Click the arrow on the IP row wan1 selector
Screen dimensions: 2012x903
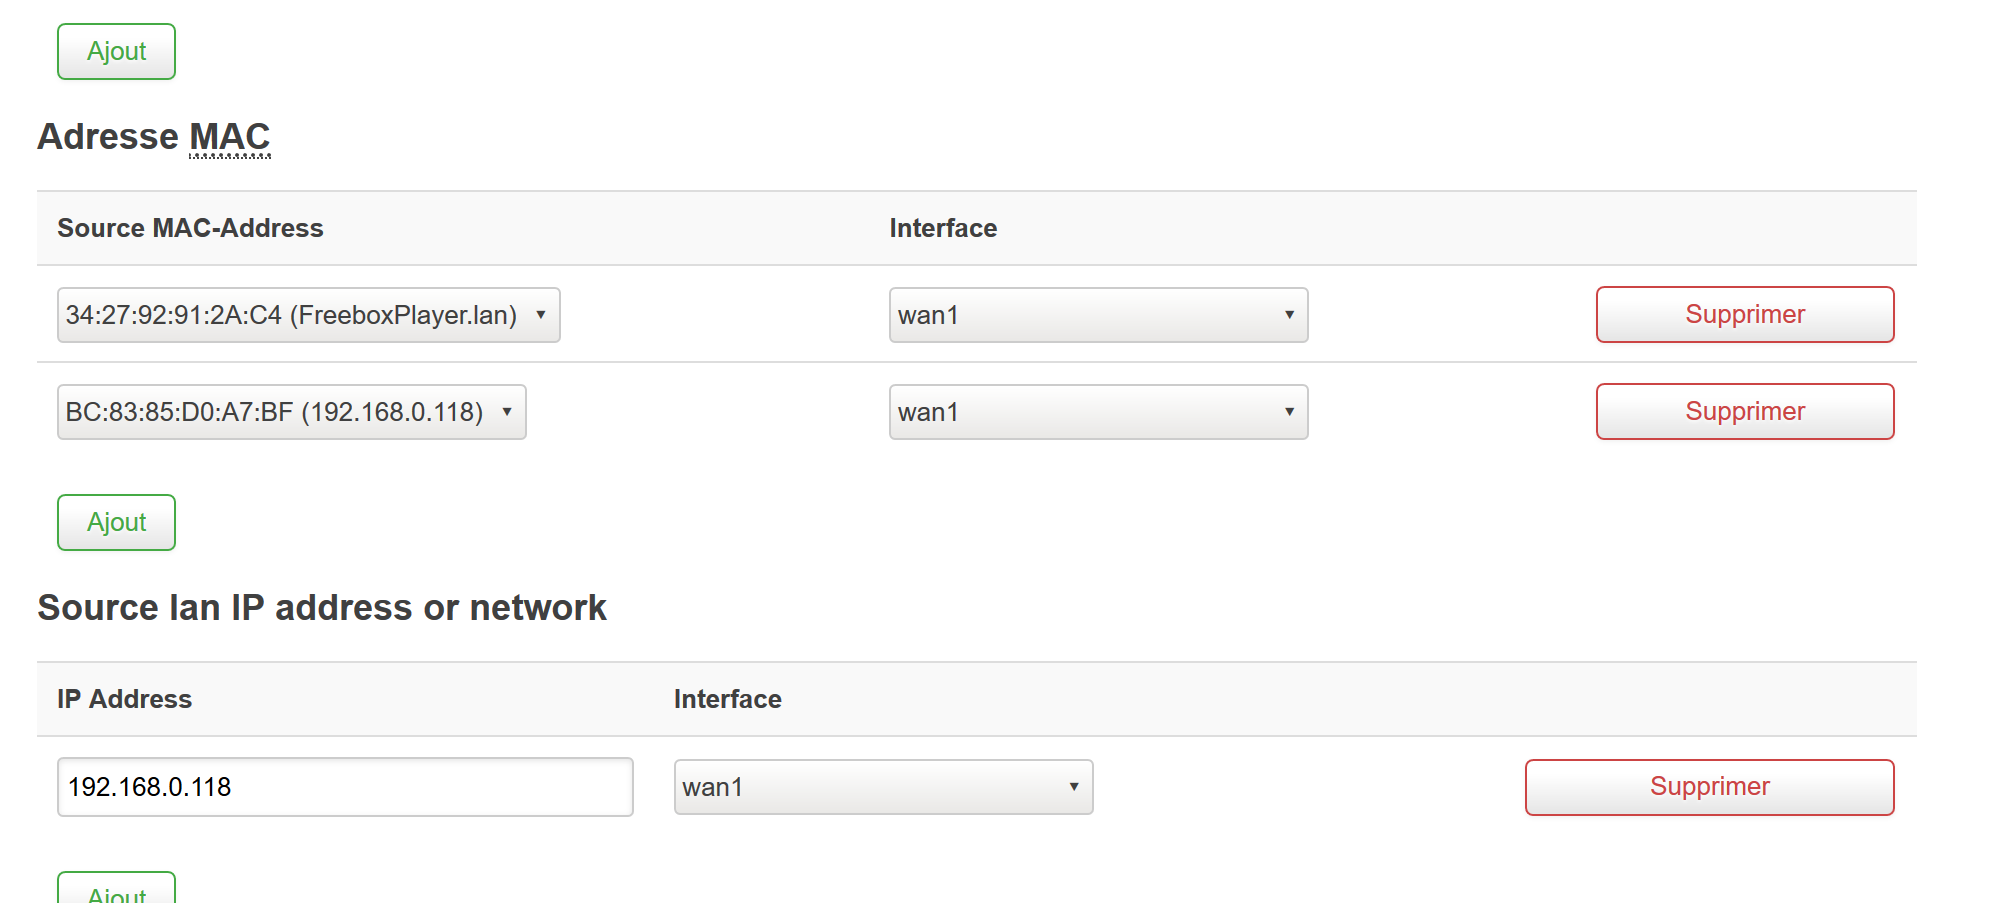[1073, 787]
